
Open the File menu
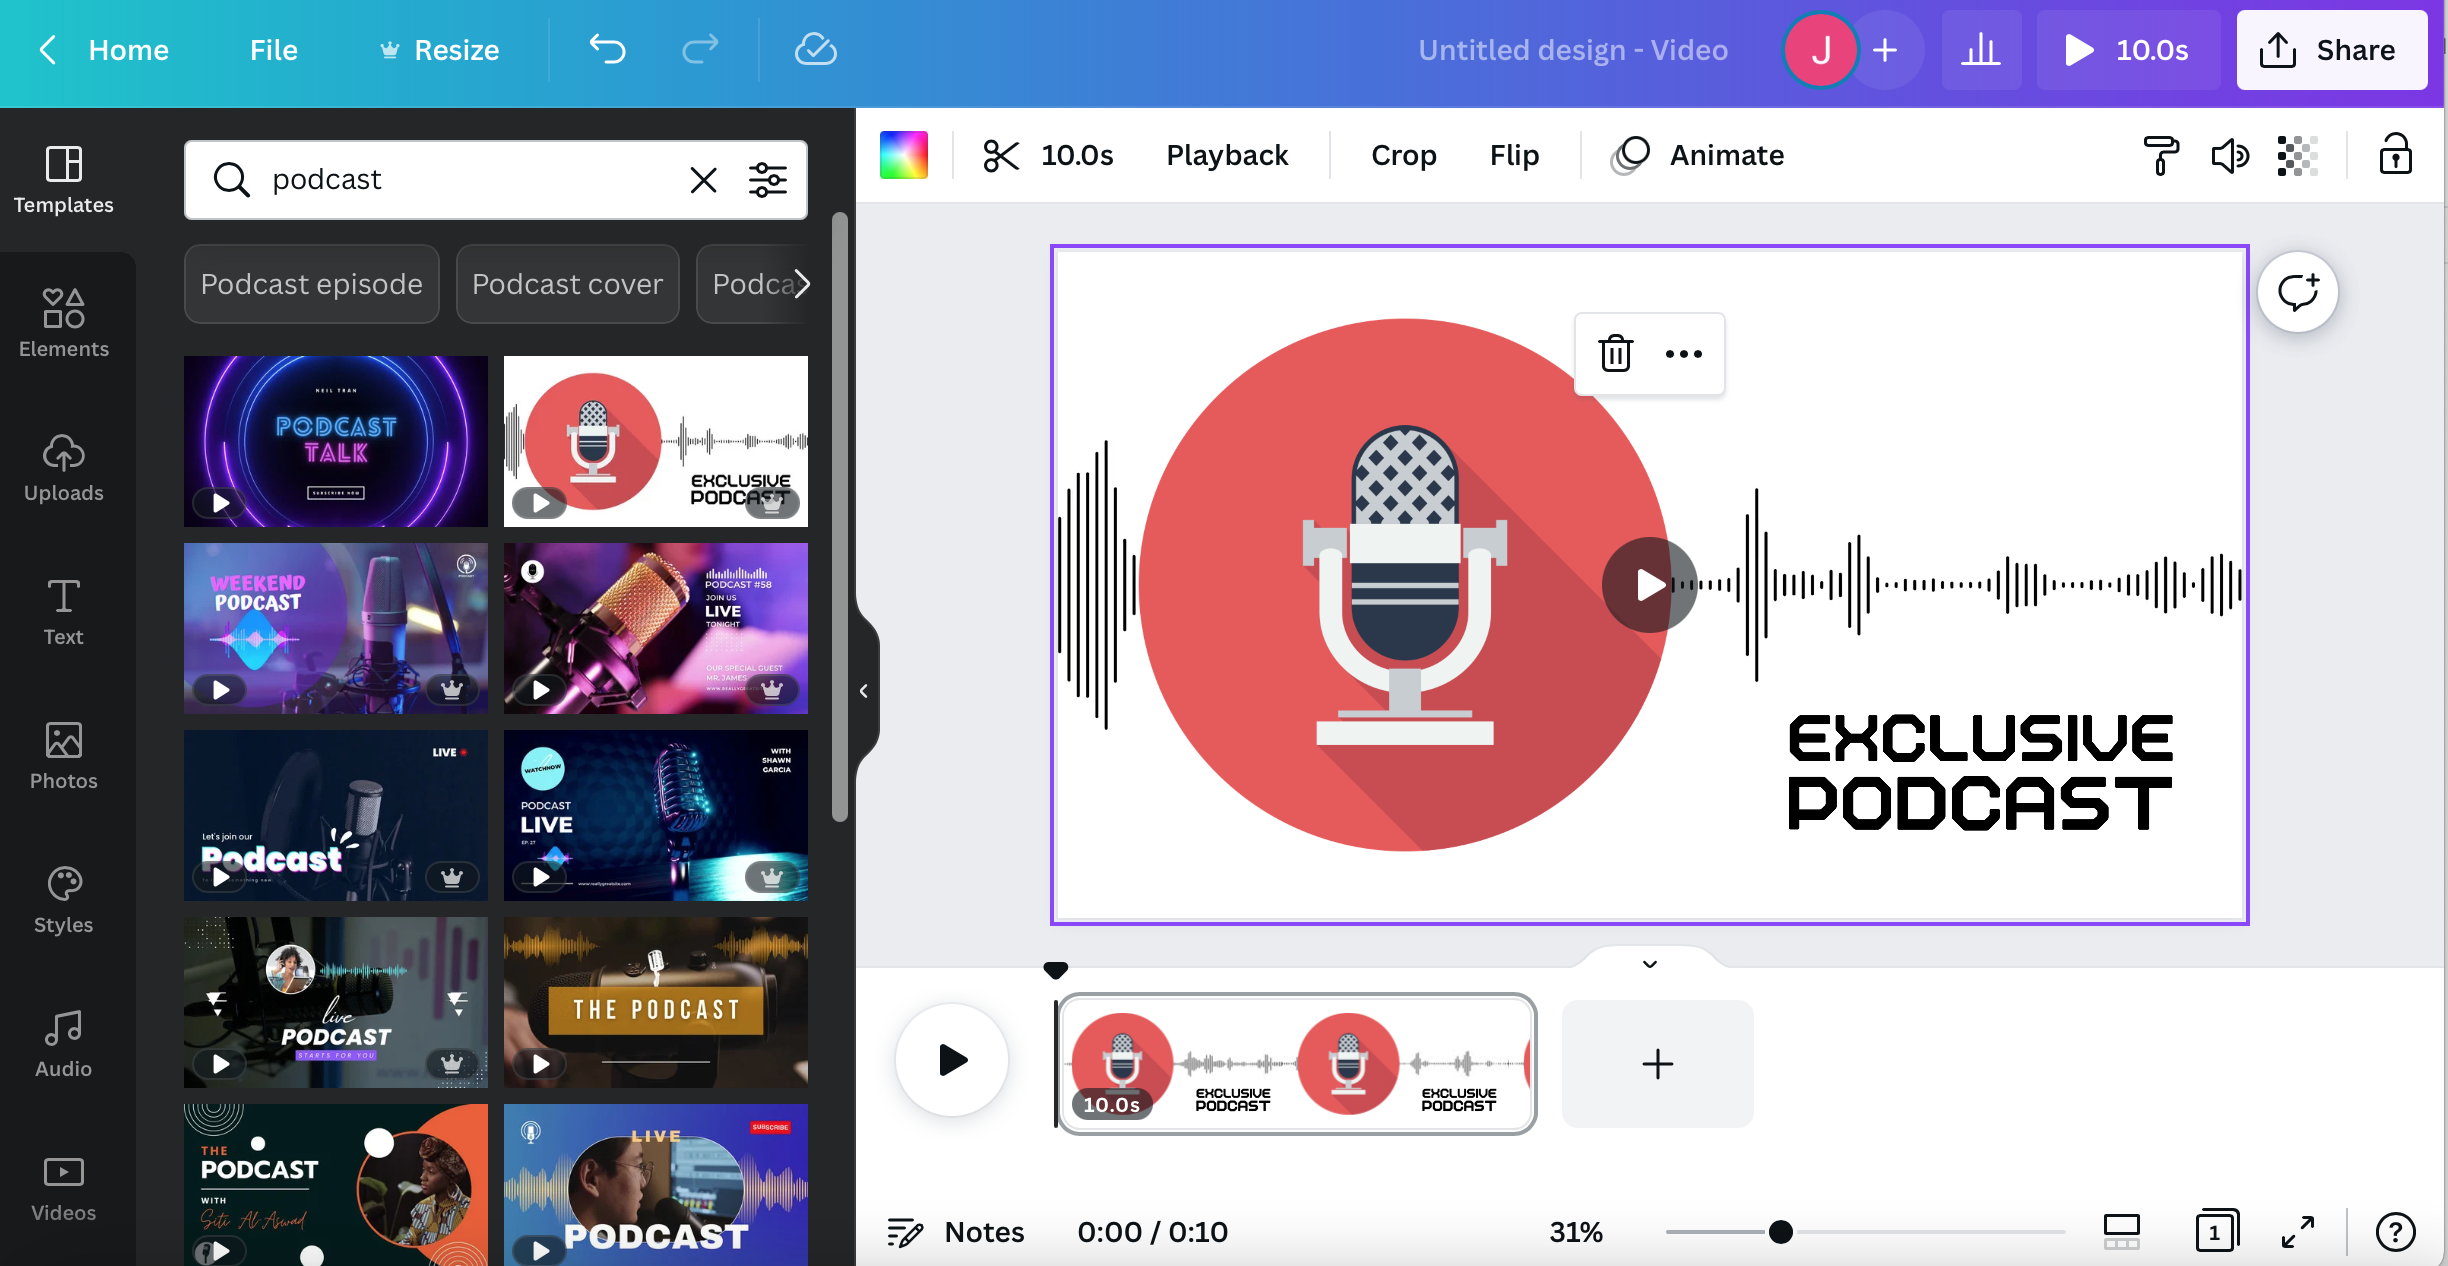[273, 49]
